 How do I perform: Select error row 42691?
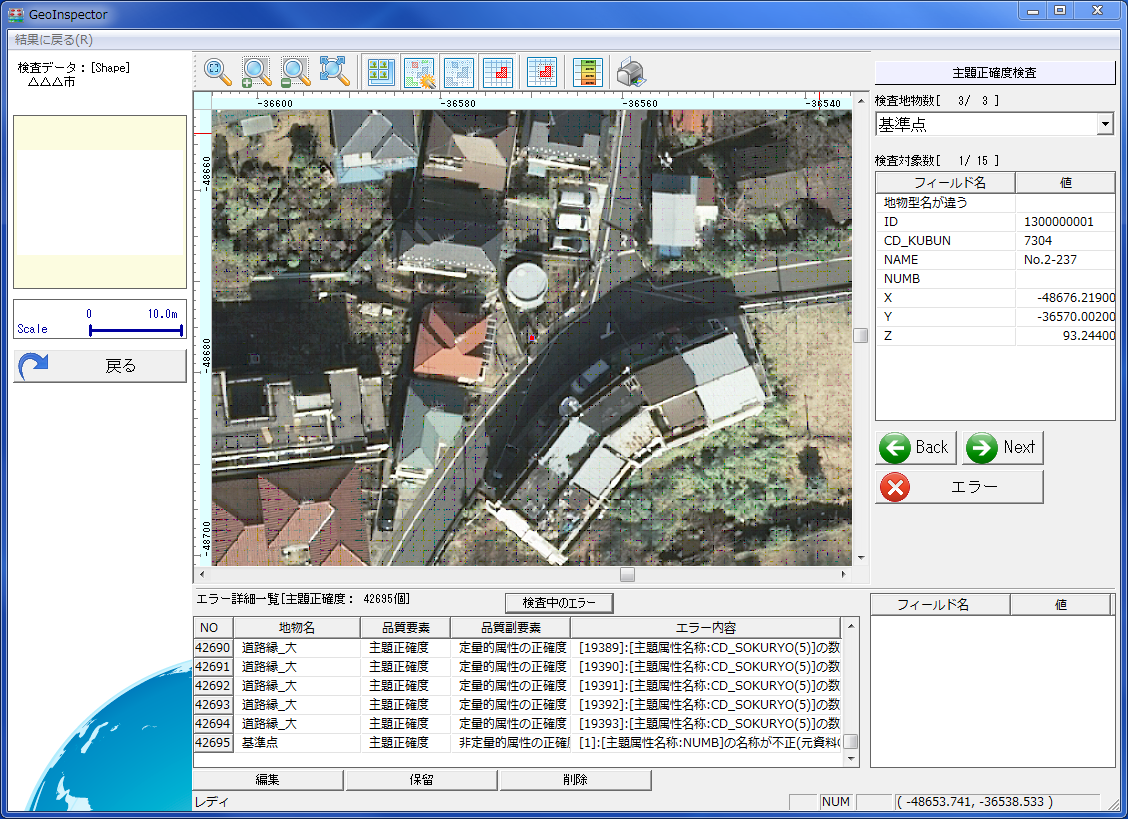coord(517,667)
